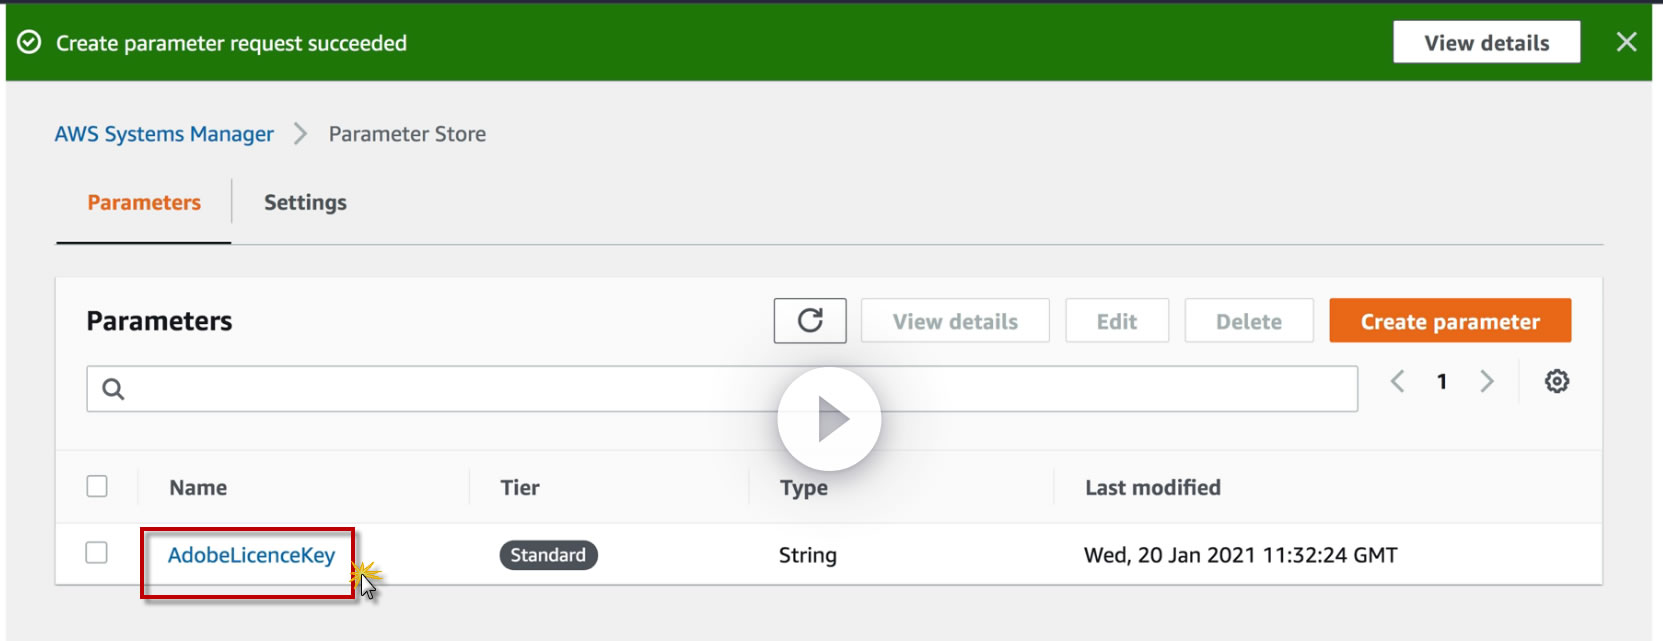
Task: Click the refresh parameters icon button
Action: click(810, 321)
